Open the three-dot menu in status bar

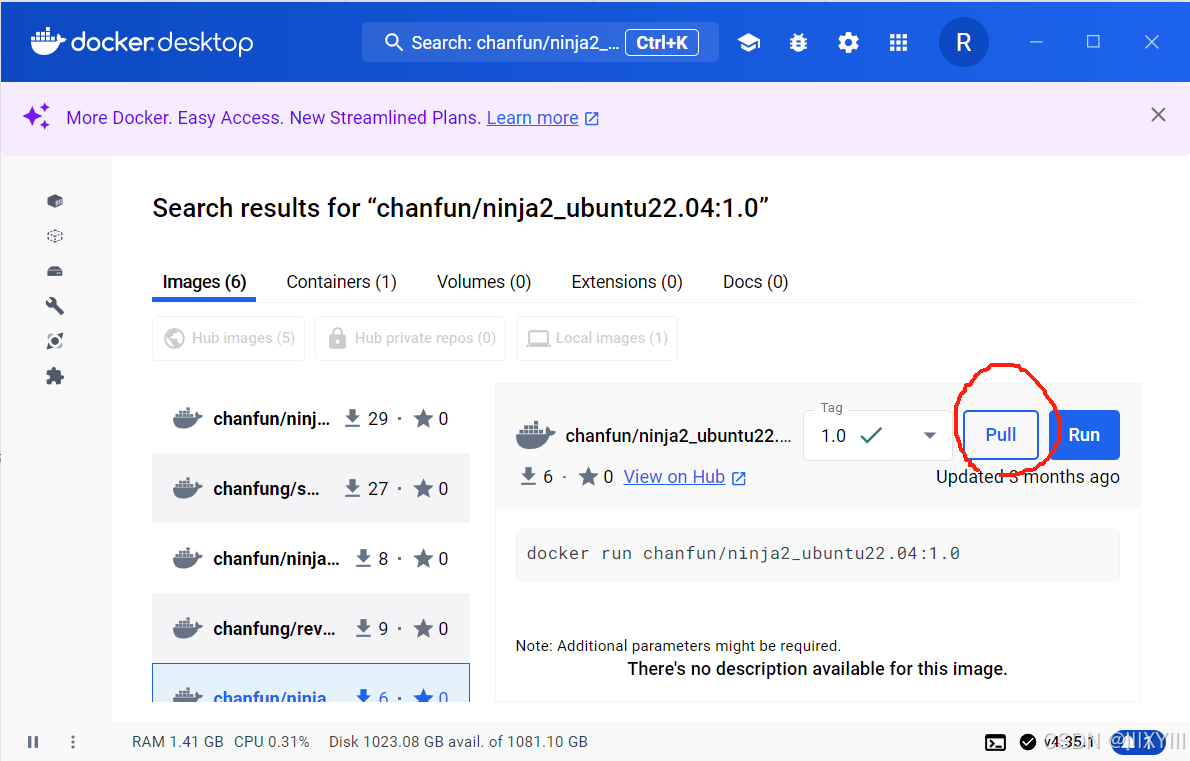pyautogui.click(x=72, y=742)
